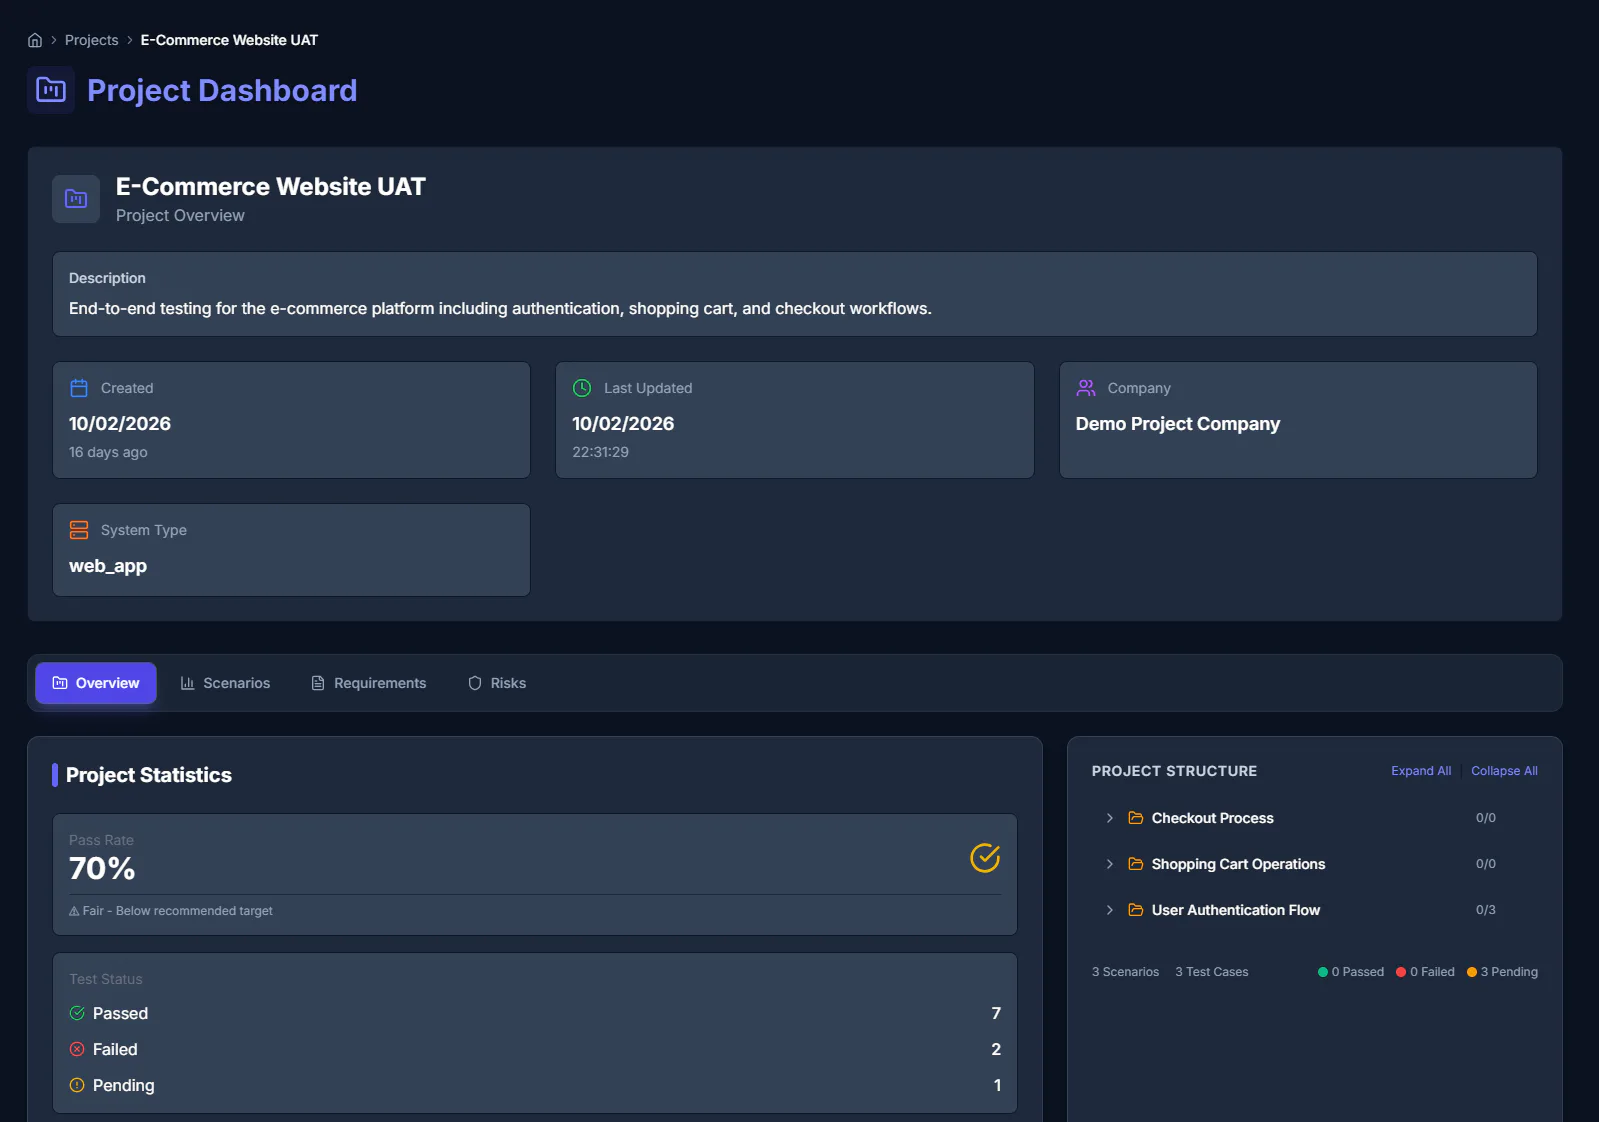
Task: Expand the Checkout Process tree node
Action: point(1110,818)
